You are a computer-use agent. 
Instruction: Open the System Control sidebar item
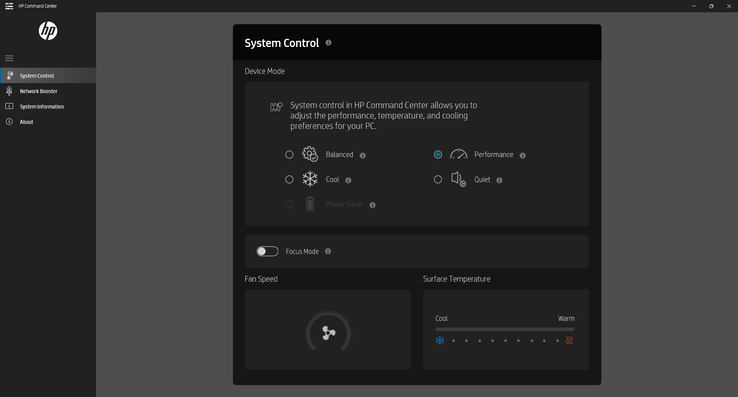coord(48,75)
